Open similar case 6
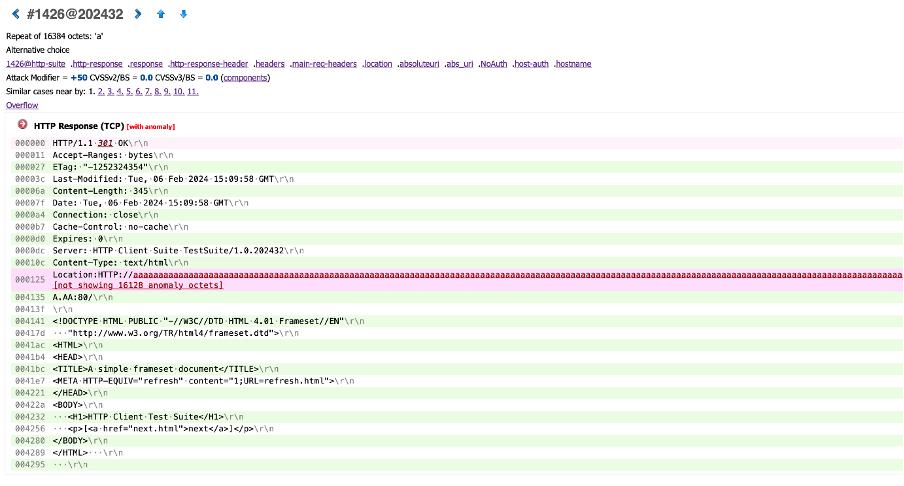 pos(138,92)
